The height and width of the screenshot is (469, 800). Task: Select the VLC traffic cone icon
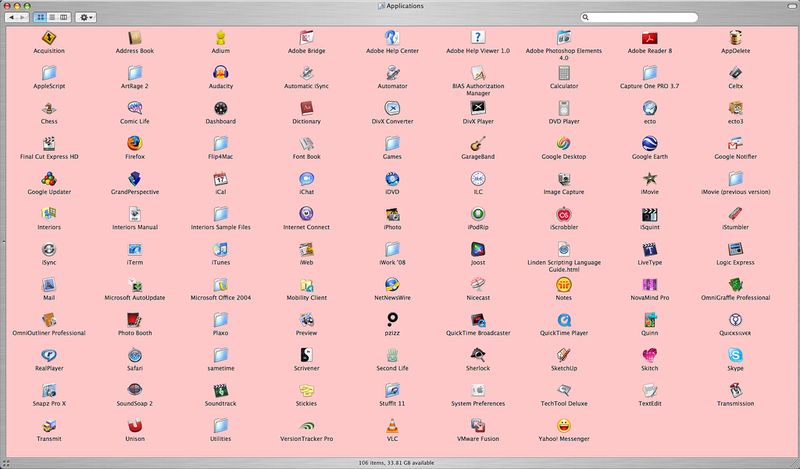point(392,425)
